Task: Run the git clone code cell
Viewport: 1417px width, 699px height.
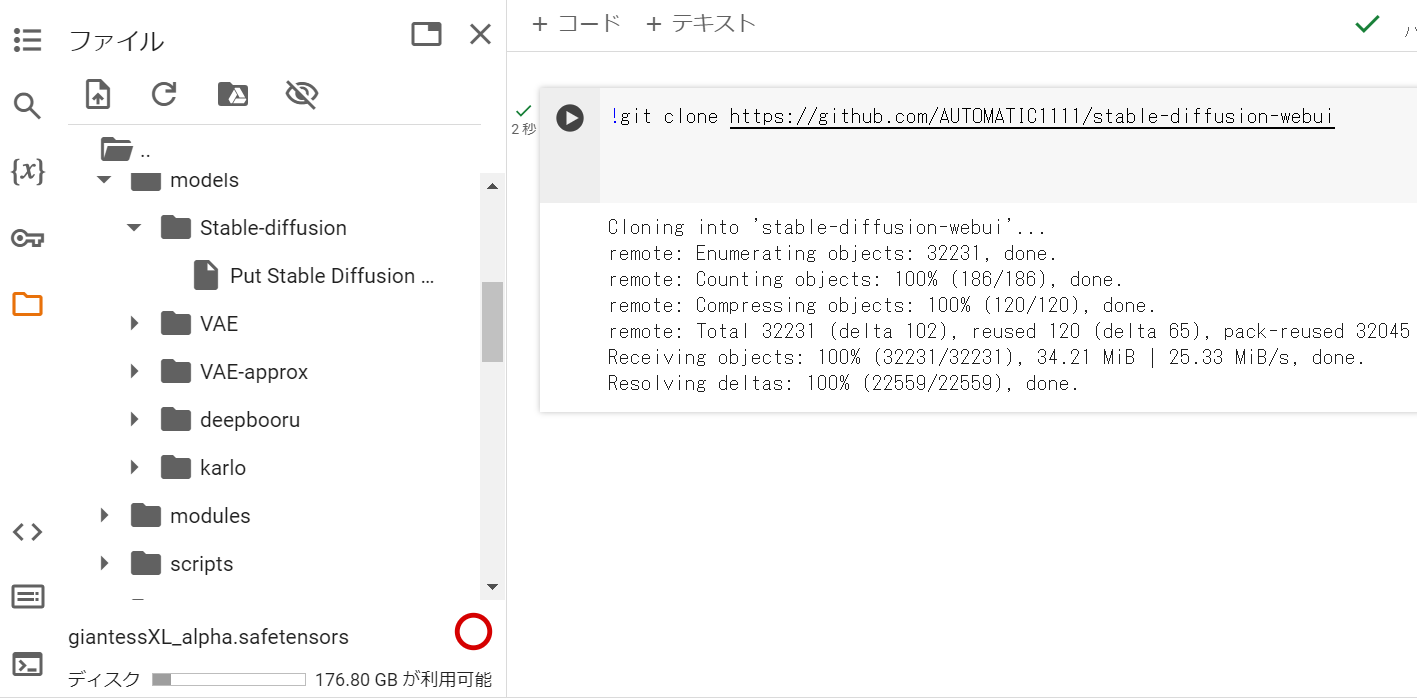Action: coord(570,118)
